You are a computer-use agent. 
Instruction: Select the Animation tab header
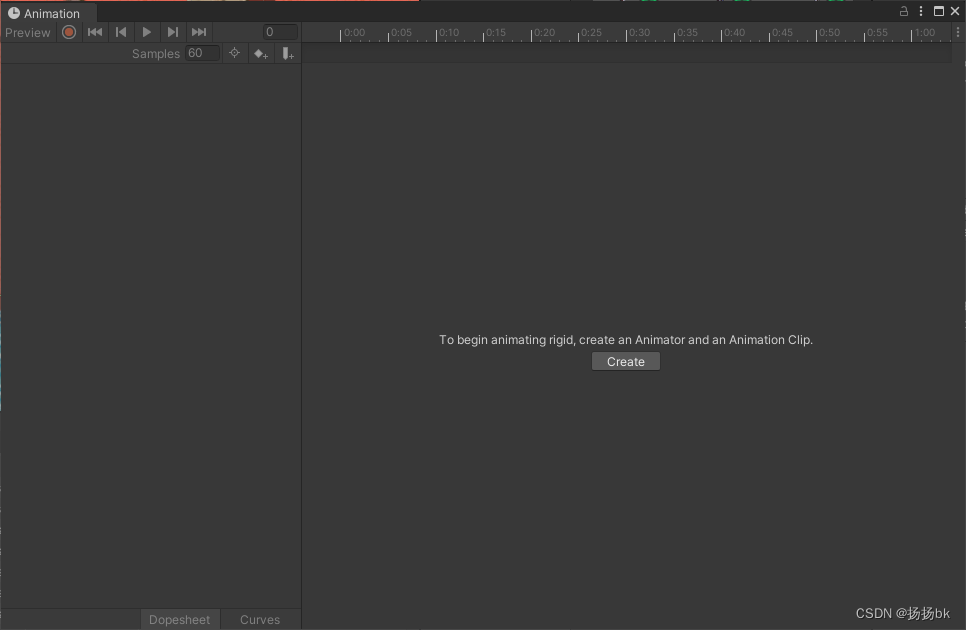[x=48, y=13]
